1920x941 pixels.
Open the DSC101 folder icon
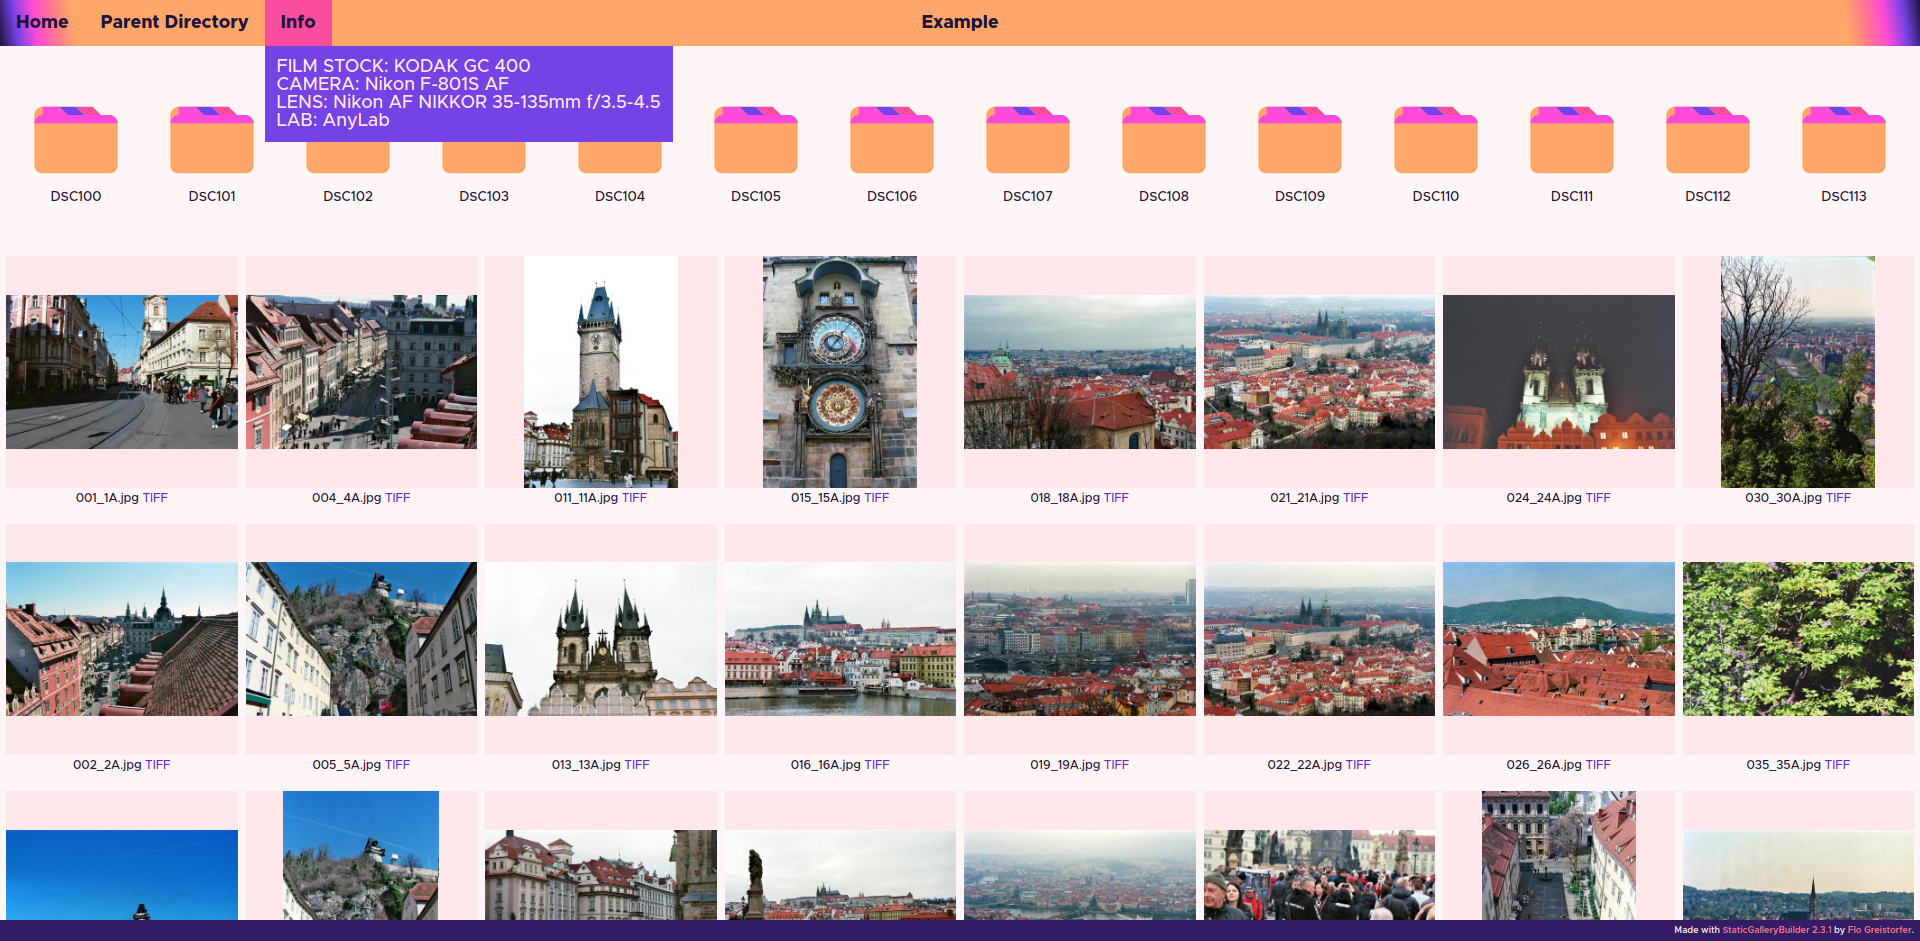click(x=211, y=141)
